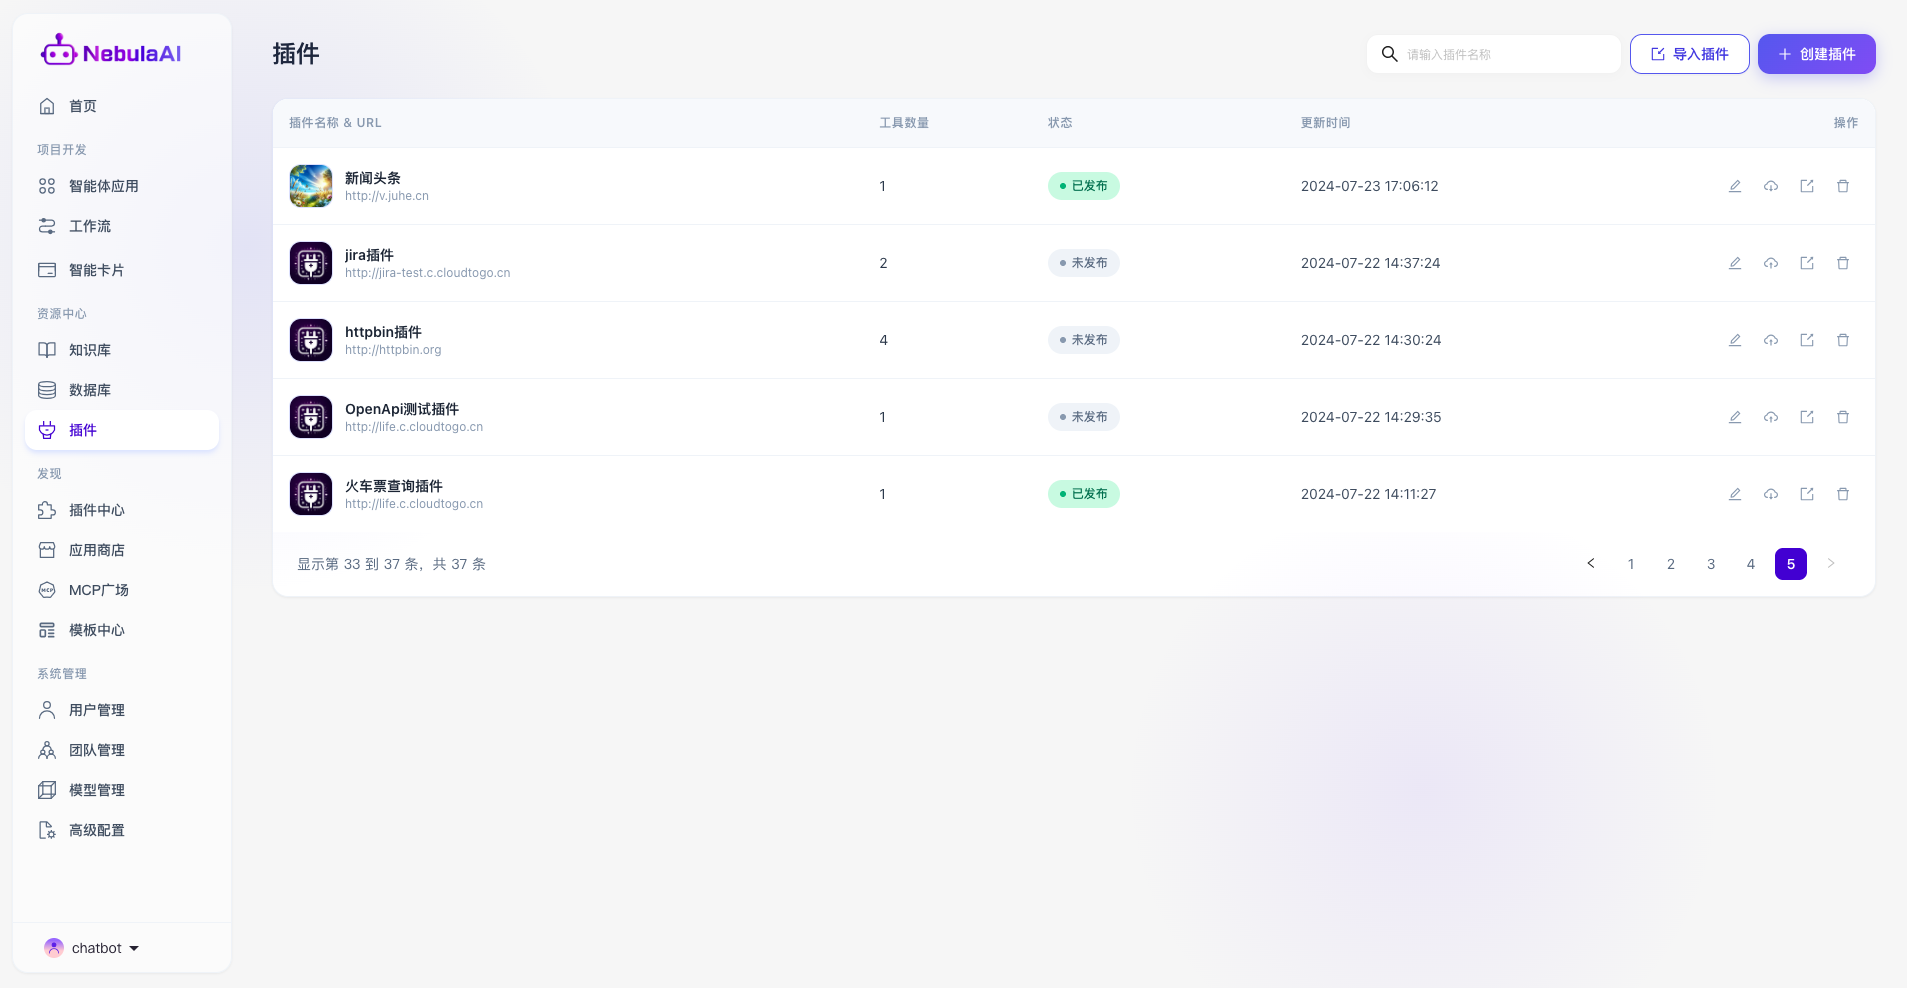The image size is (1907, 988).
Task: Navigate to MCP广场 in sidebar
Action: [98, 590]
